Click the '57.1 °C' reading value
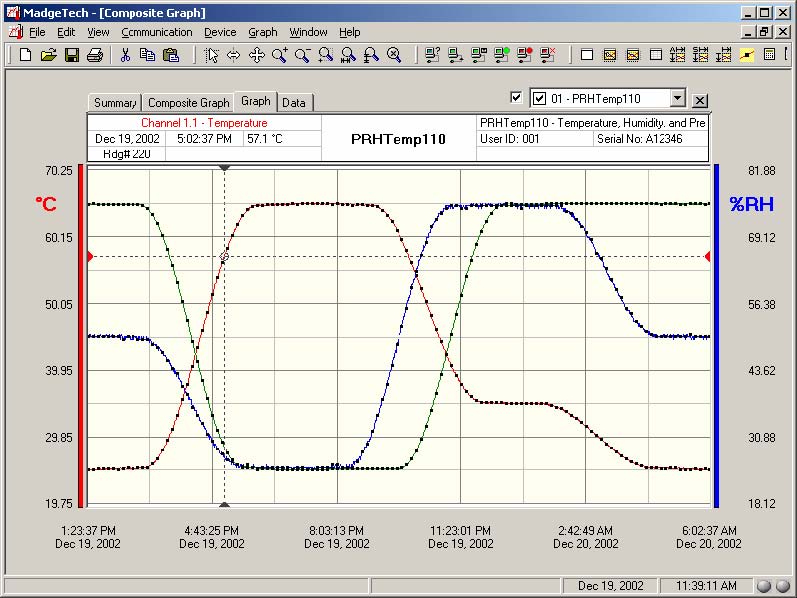This screenshot has height=598, width=797. coord(264,138)
